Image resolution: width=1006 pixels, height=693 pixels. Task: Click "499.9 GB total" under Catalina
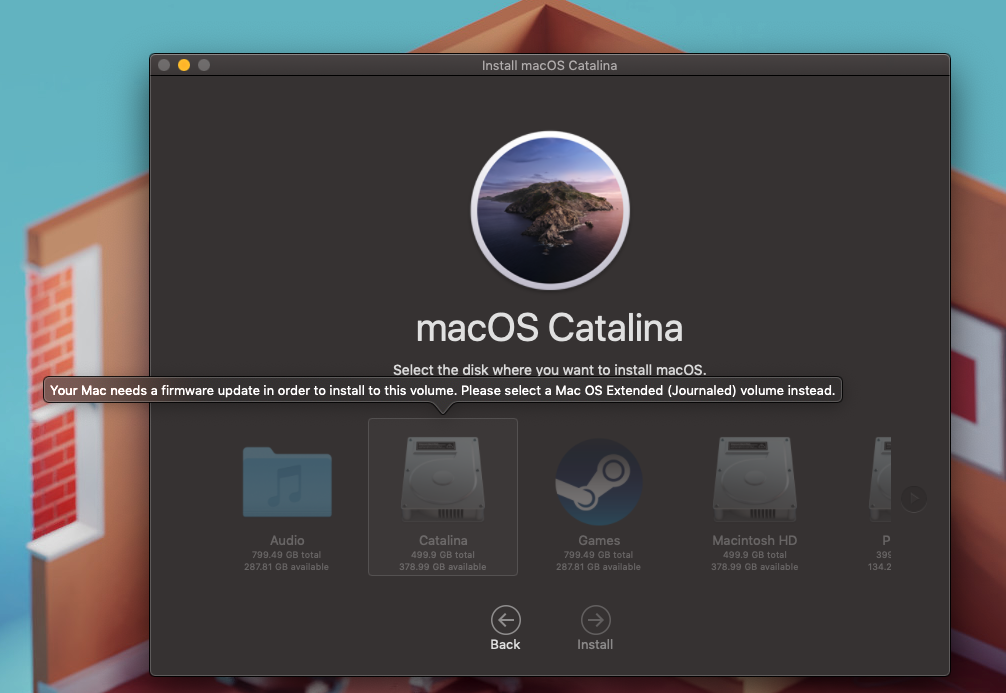pyautogui.click(x=443, y=555)
